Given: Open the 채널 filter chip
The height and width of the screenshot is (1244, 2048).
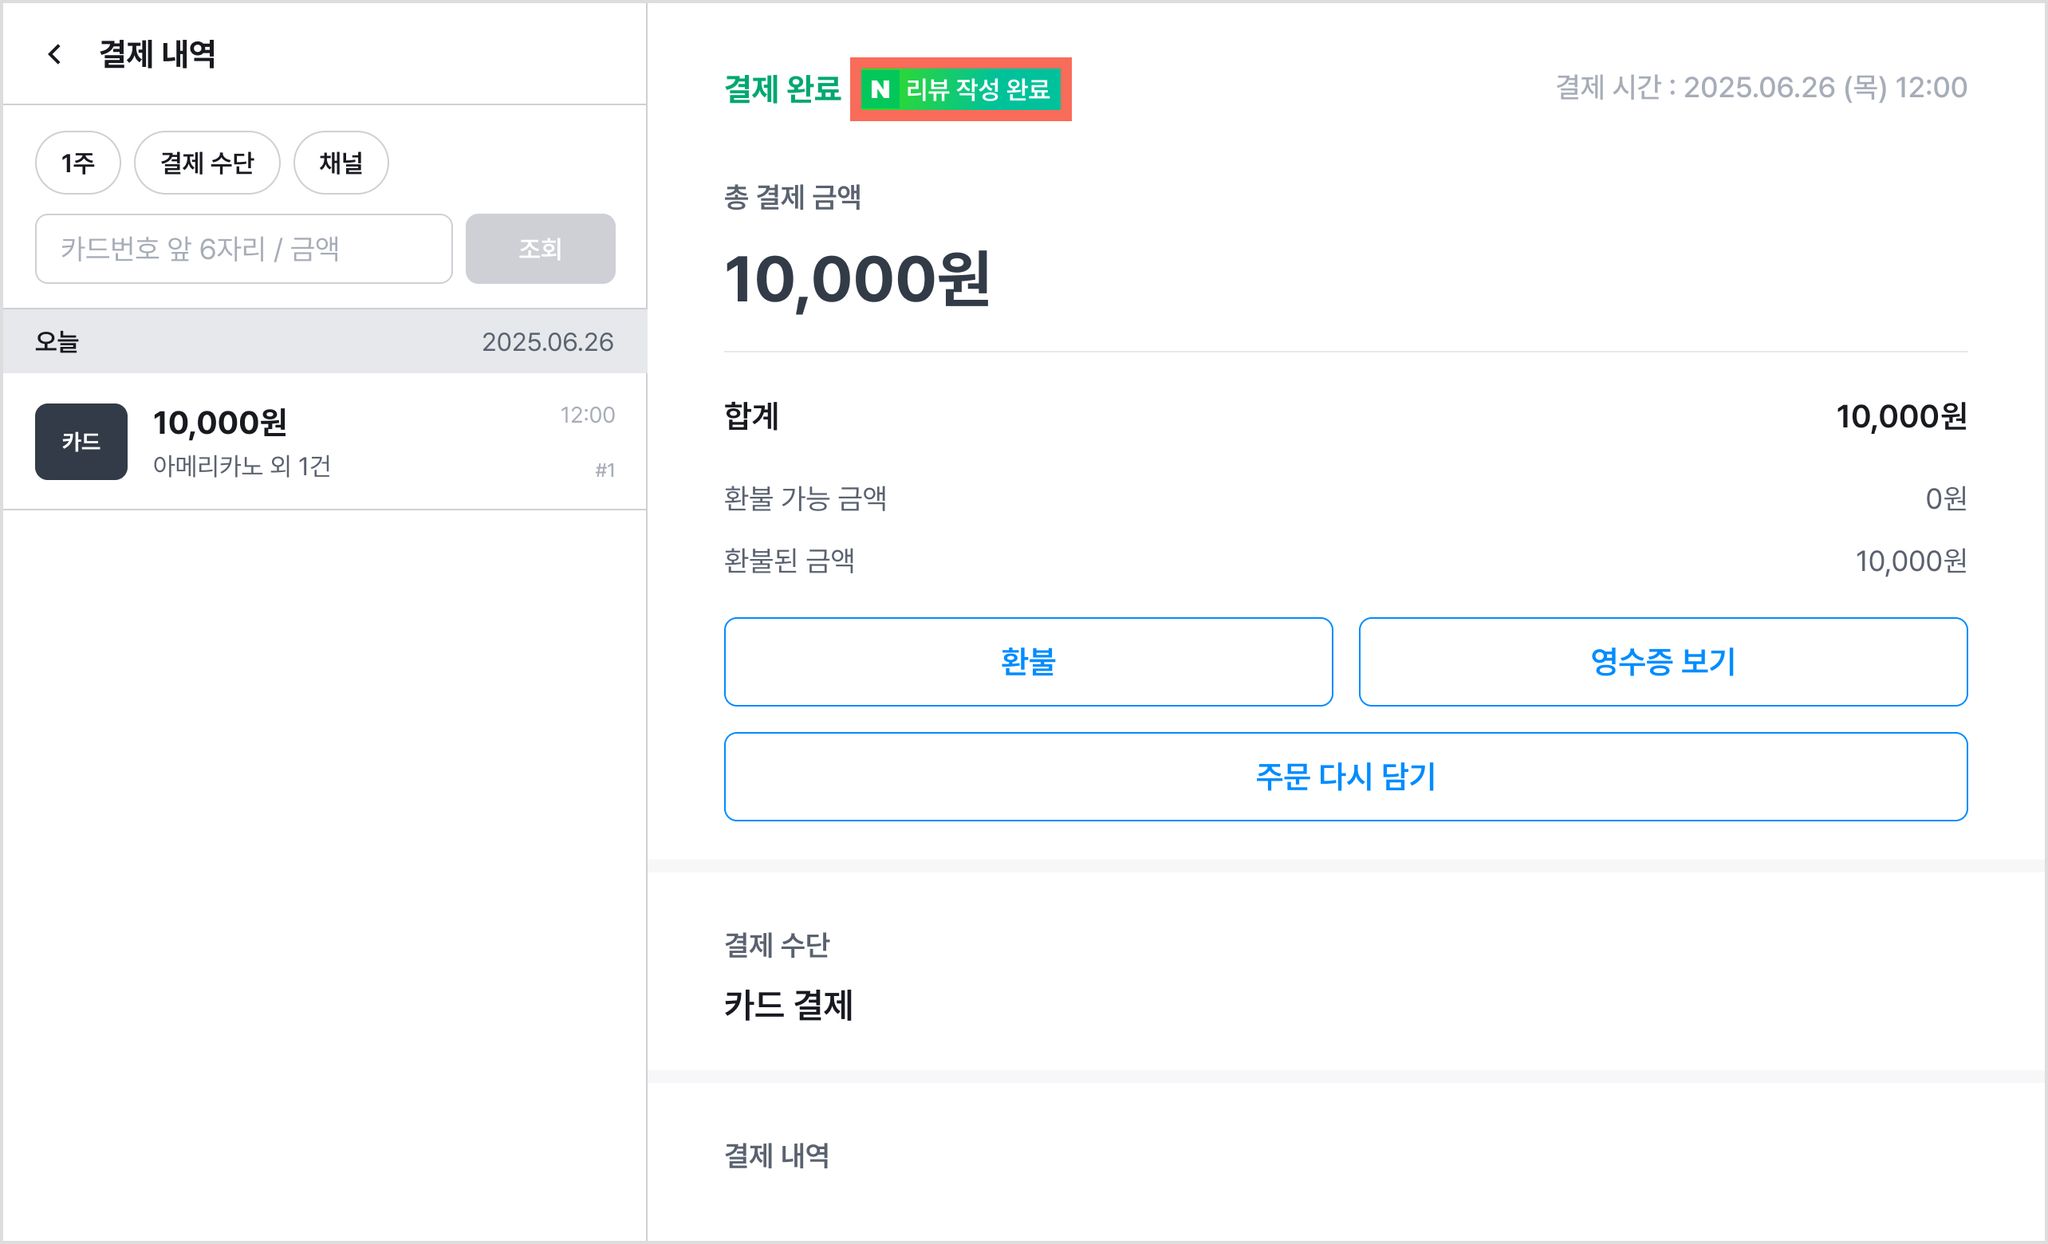Looking at the screenshot, I should 341,162.
